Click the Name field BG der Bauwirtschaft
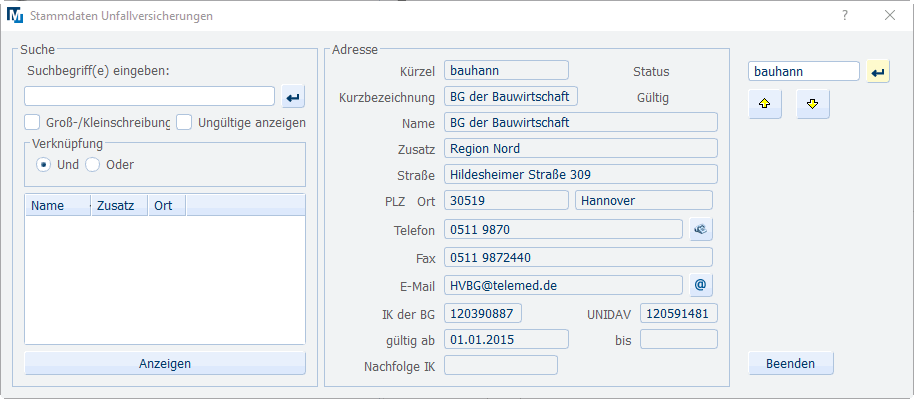This screenshot has width=914, height=399. point(581,122)
